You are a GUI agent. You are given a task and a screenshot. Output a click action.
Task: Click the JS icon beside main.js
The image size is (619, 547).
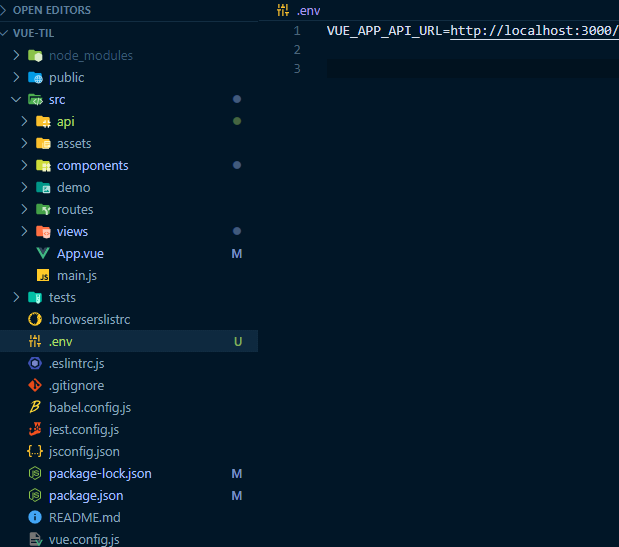43,275
